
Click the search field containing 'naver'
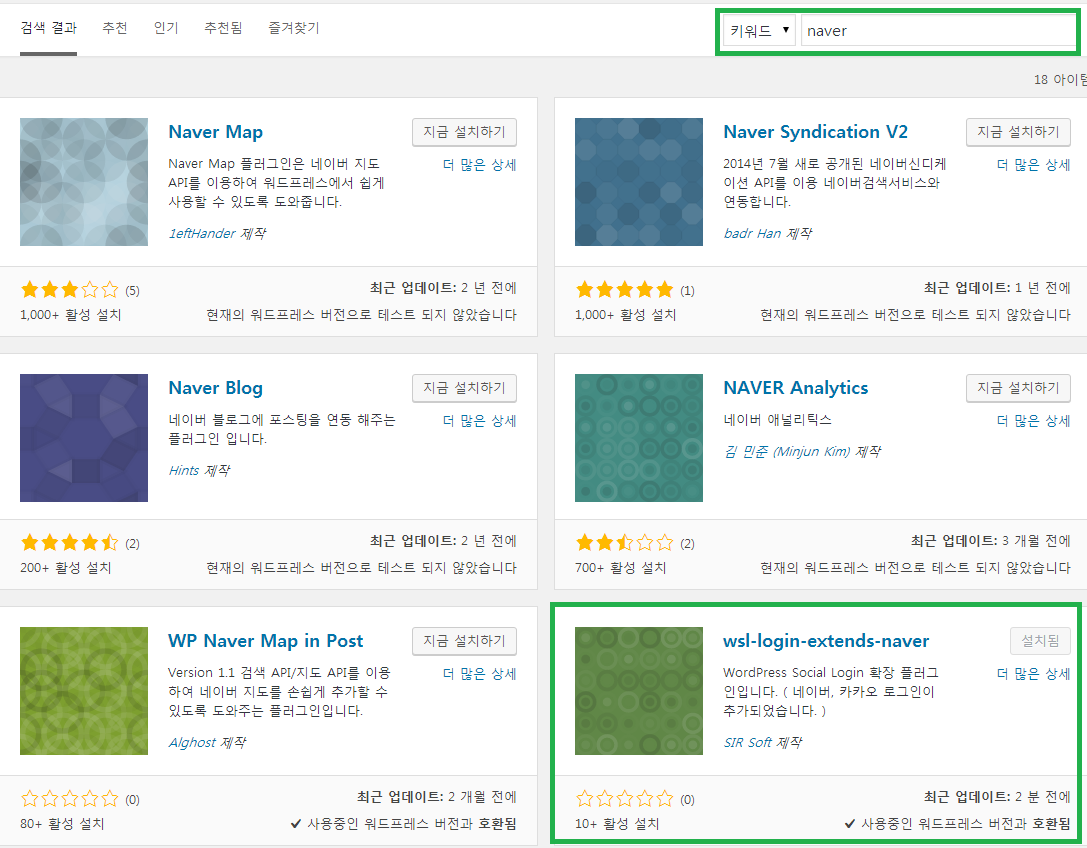click(937, 31)
